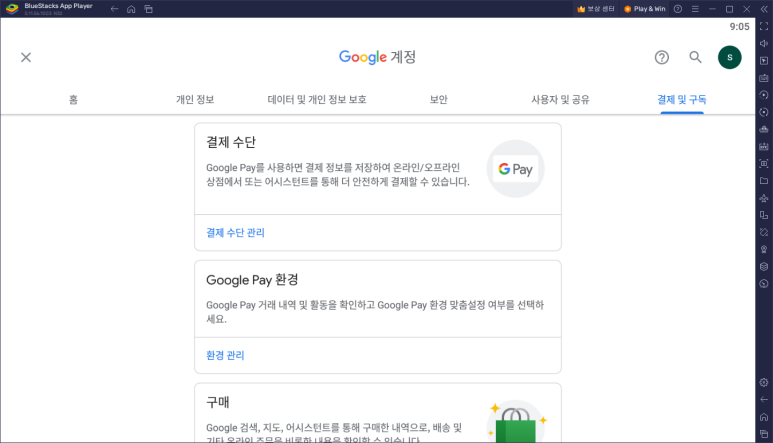Collapse the BlueStacks side toolbar

[764, 9]
